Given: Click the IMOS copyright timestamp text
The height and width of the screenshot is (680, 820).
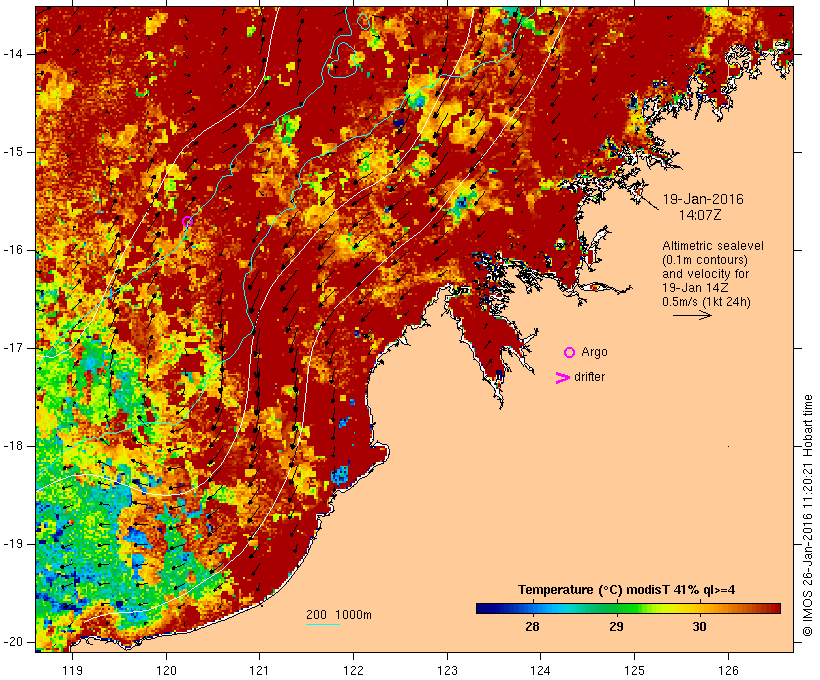Looking at the screenshot, I should pyautogui.click(x=808, y=516).
